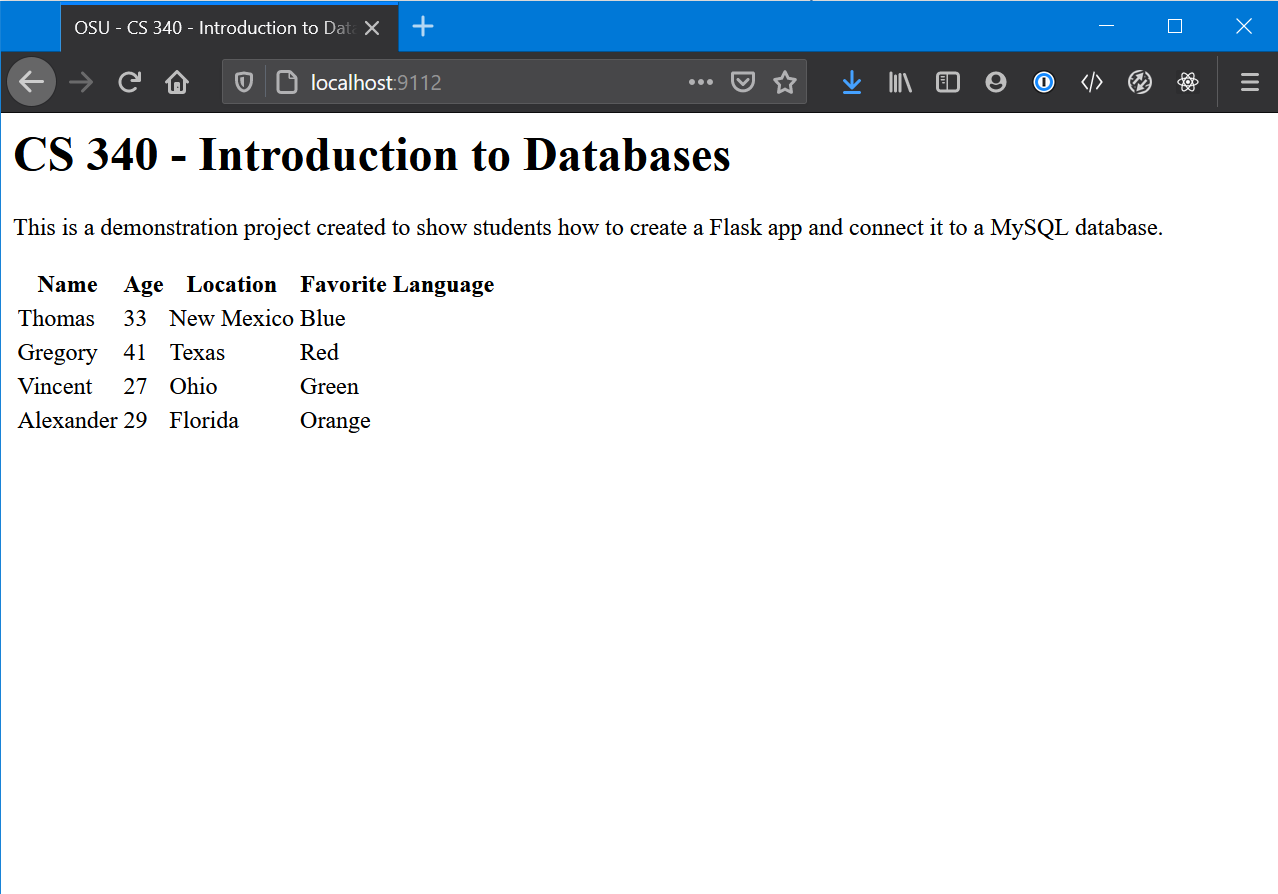Open the Firefox account icon

pyautogui.click(x=996, y=82)
